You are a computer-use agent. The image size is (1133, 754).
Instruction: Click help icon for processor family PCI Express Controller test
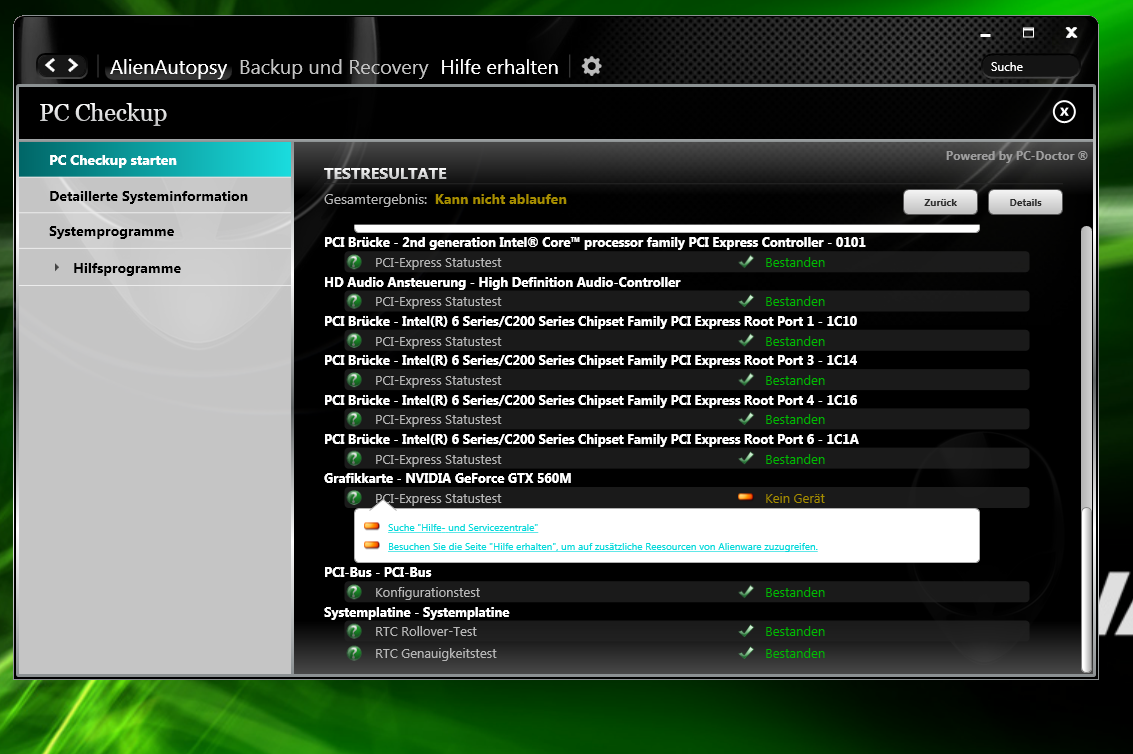(354, 262)
